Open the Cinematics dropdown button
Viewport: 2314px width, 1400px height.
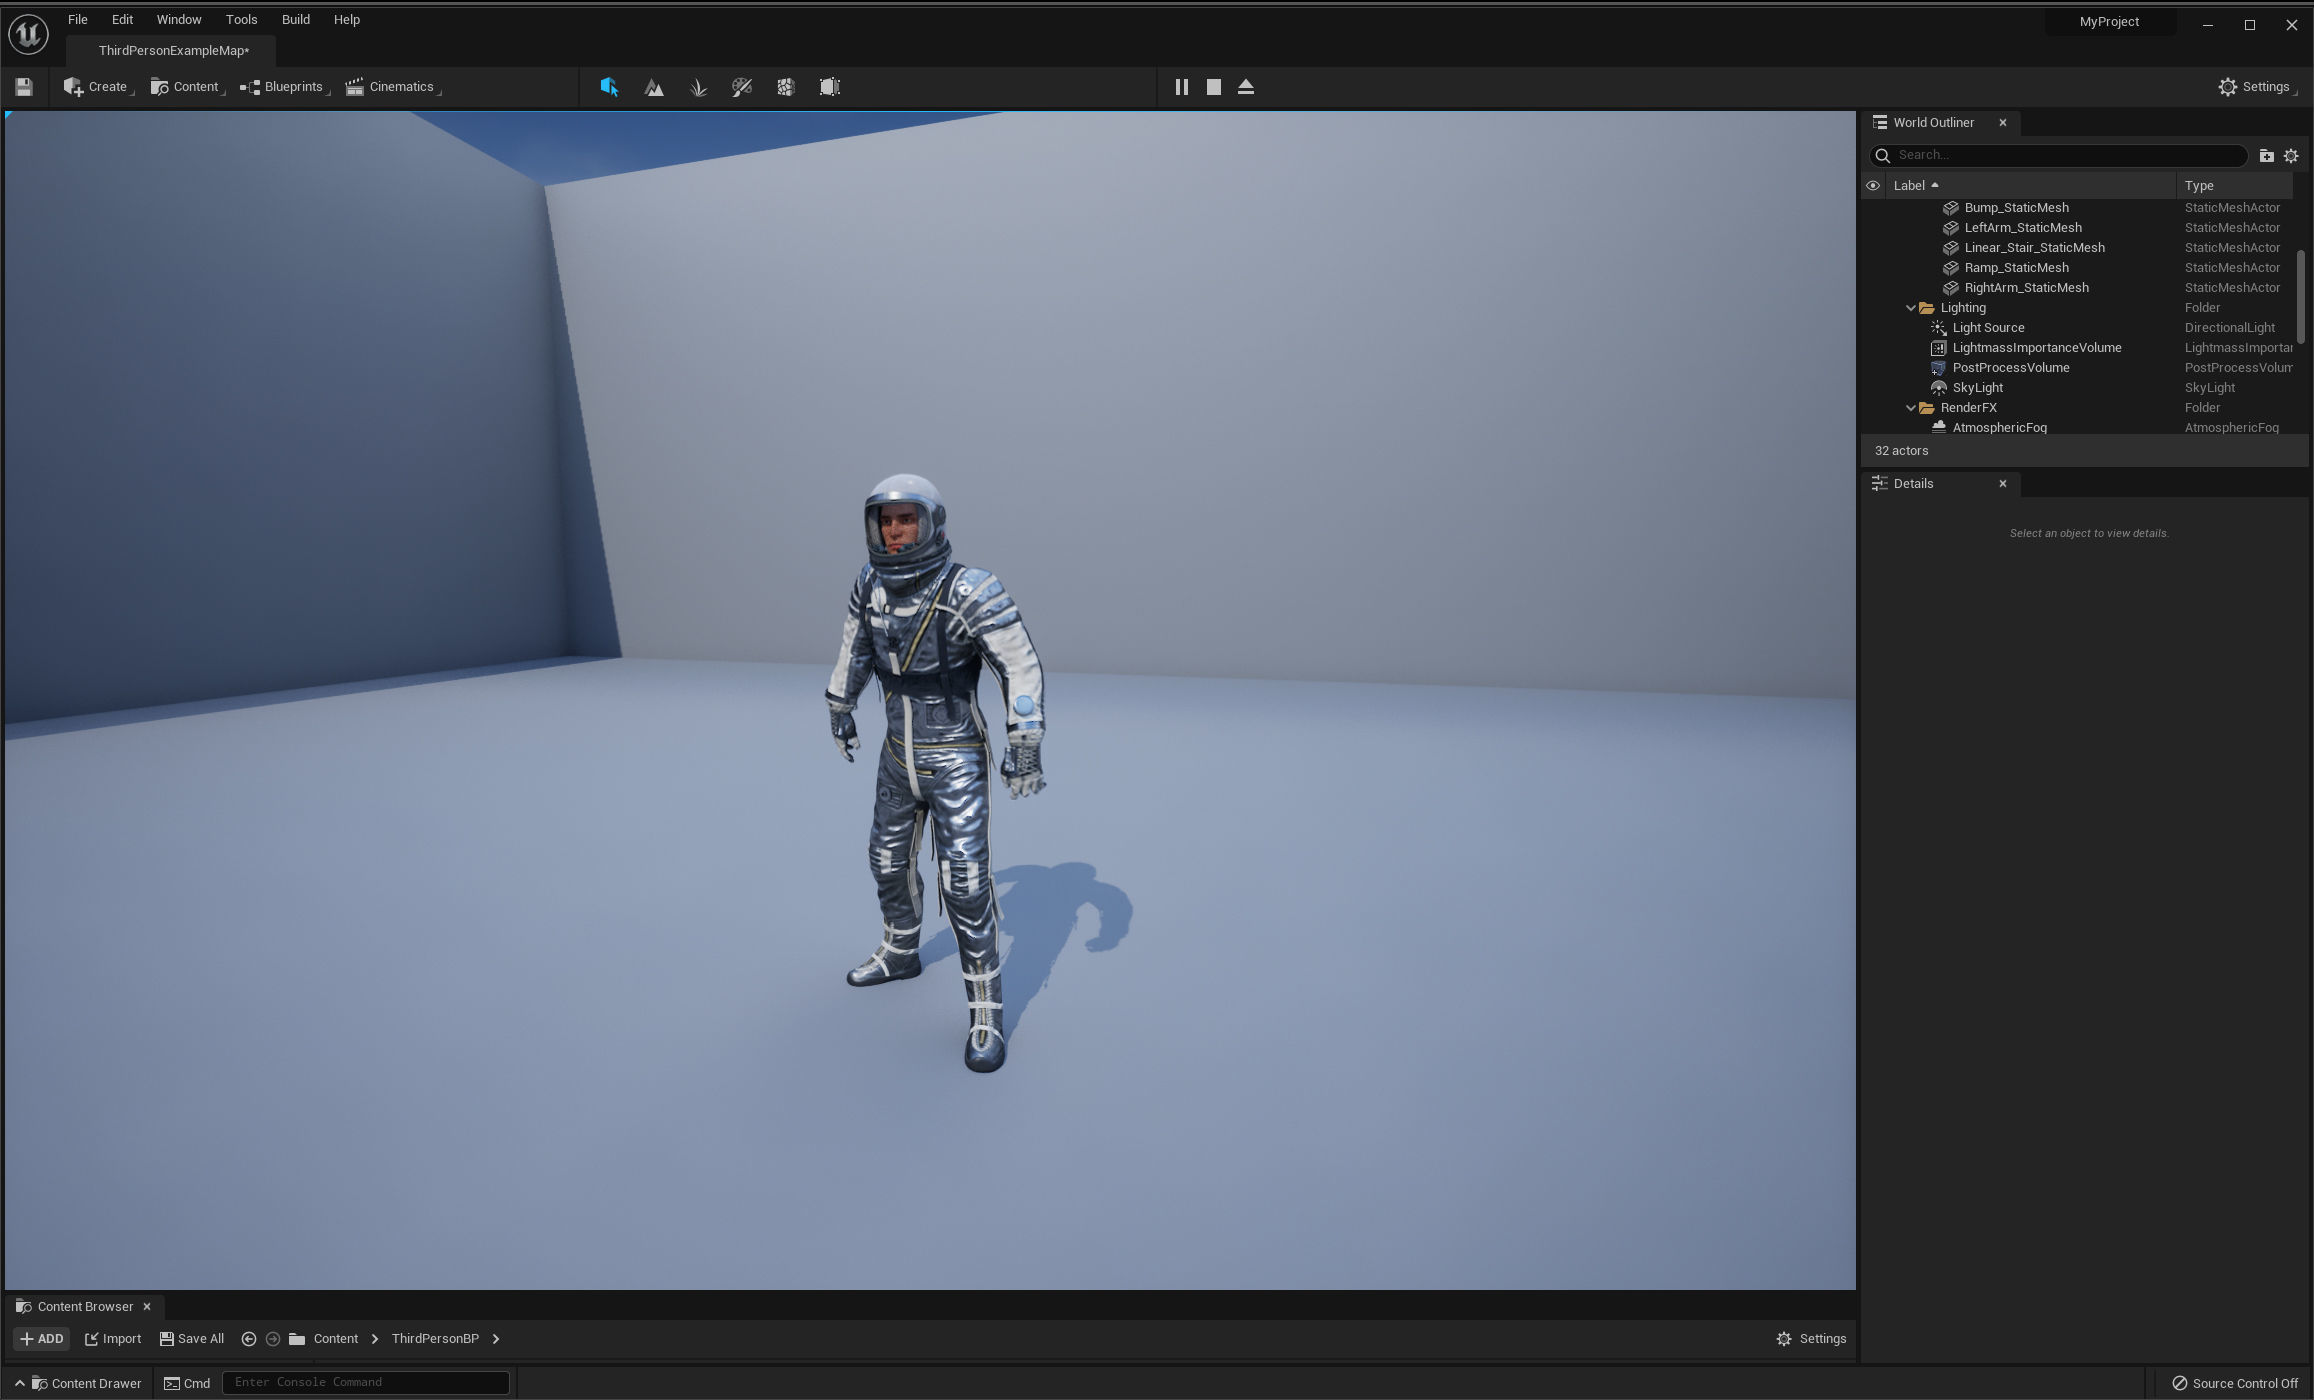tap(392, 87)
